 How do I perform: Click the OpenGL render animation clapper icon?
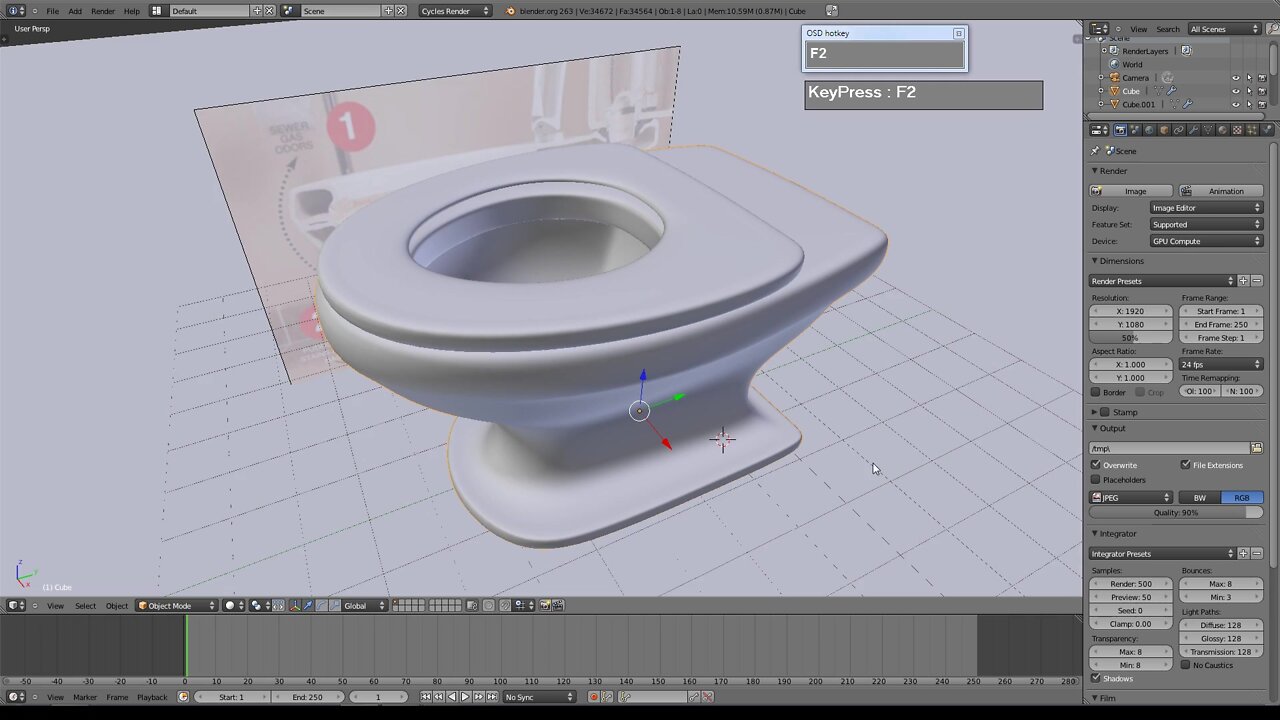pos(558,605)
